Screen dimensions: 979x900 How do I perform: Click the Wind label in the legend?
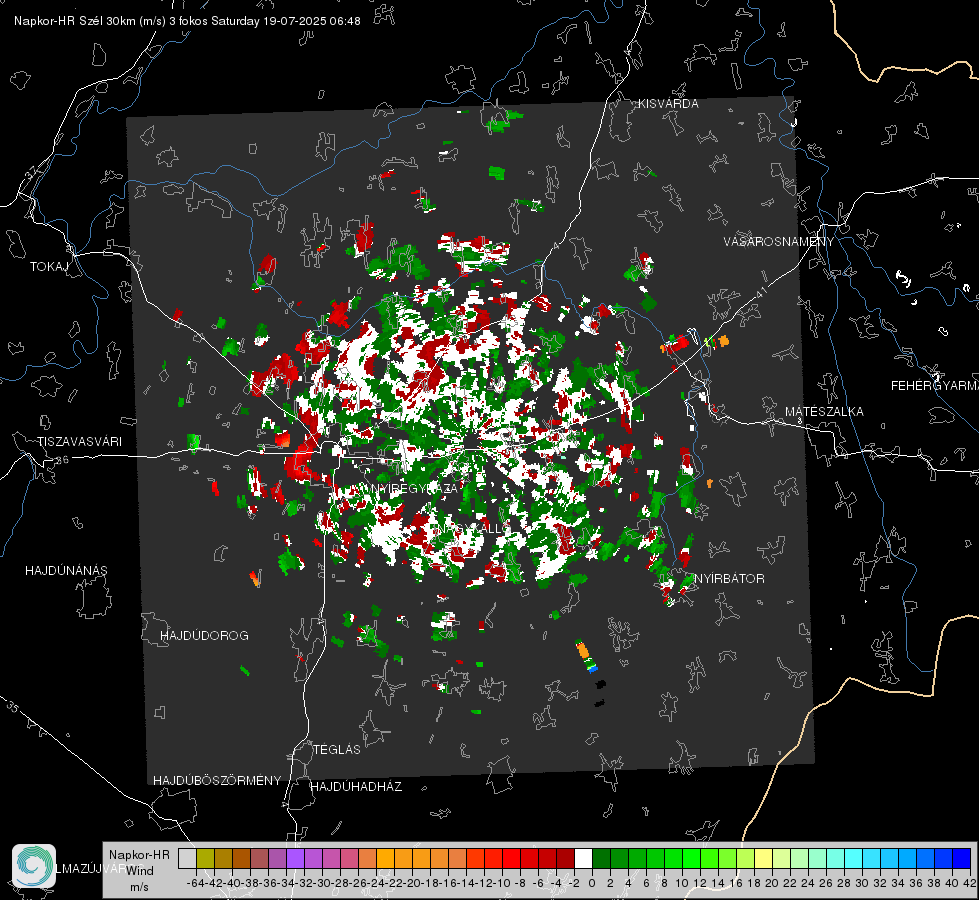[140, 871]
